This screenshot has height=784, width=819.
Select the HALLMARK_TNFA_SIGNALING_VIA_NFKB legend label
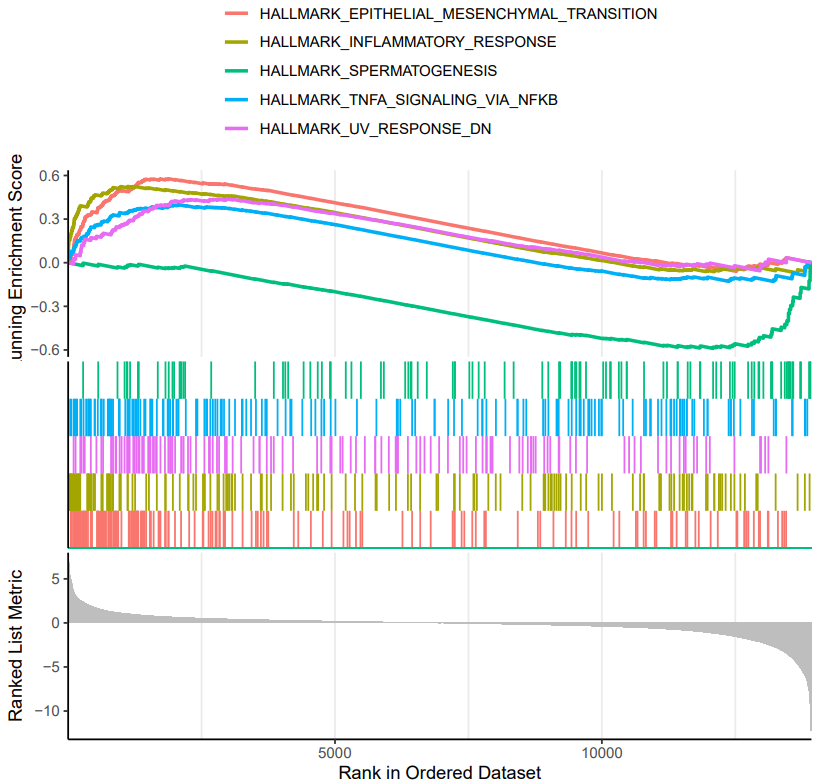(408, 100)
